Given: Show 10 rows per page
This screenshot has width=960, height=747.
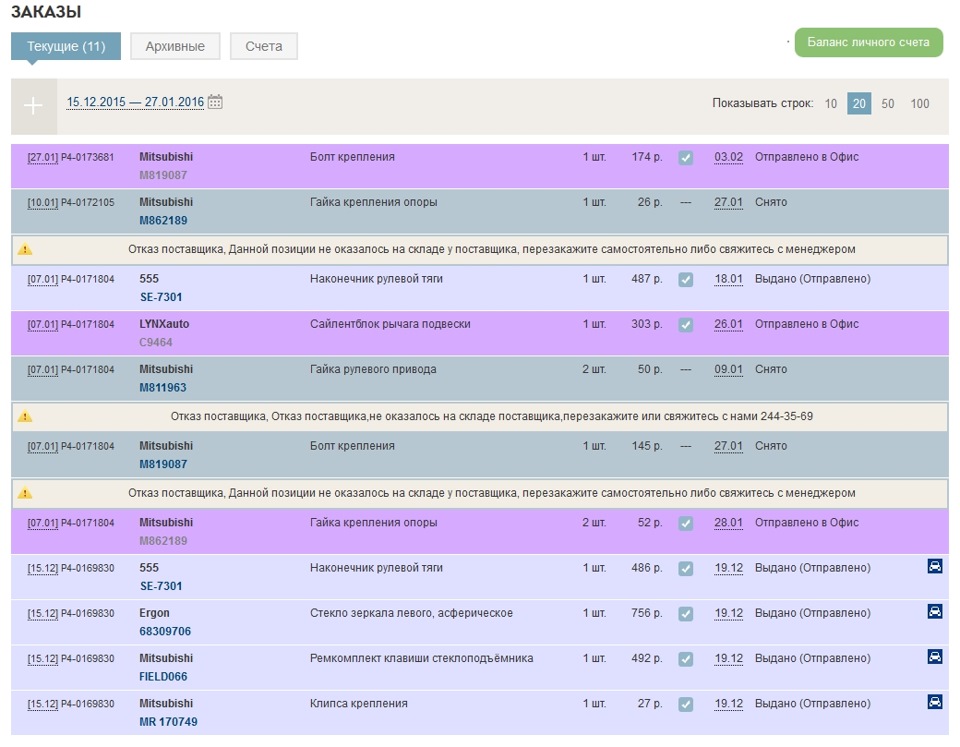Looking at the screenshot, I should coord(831,103).
